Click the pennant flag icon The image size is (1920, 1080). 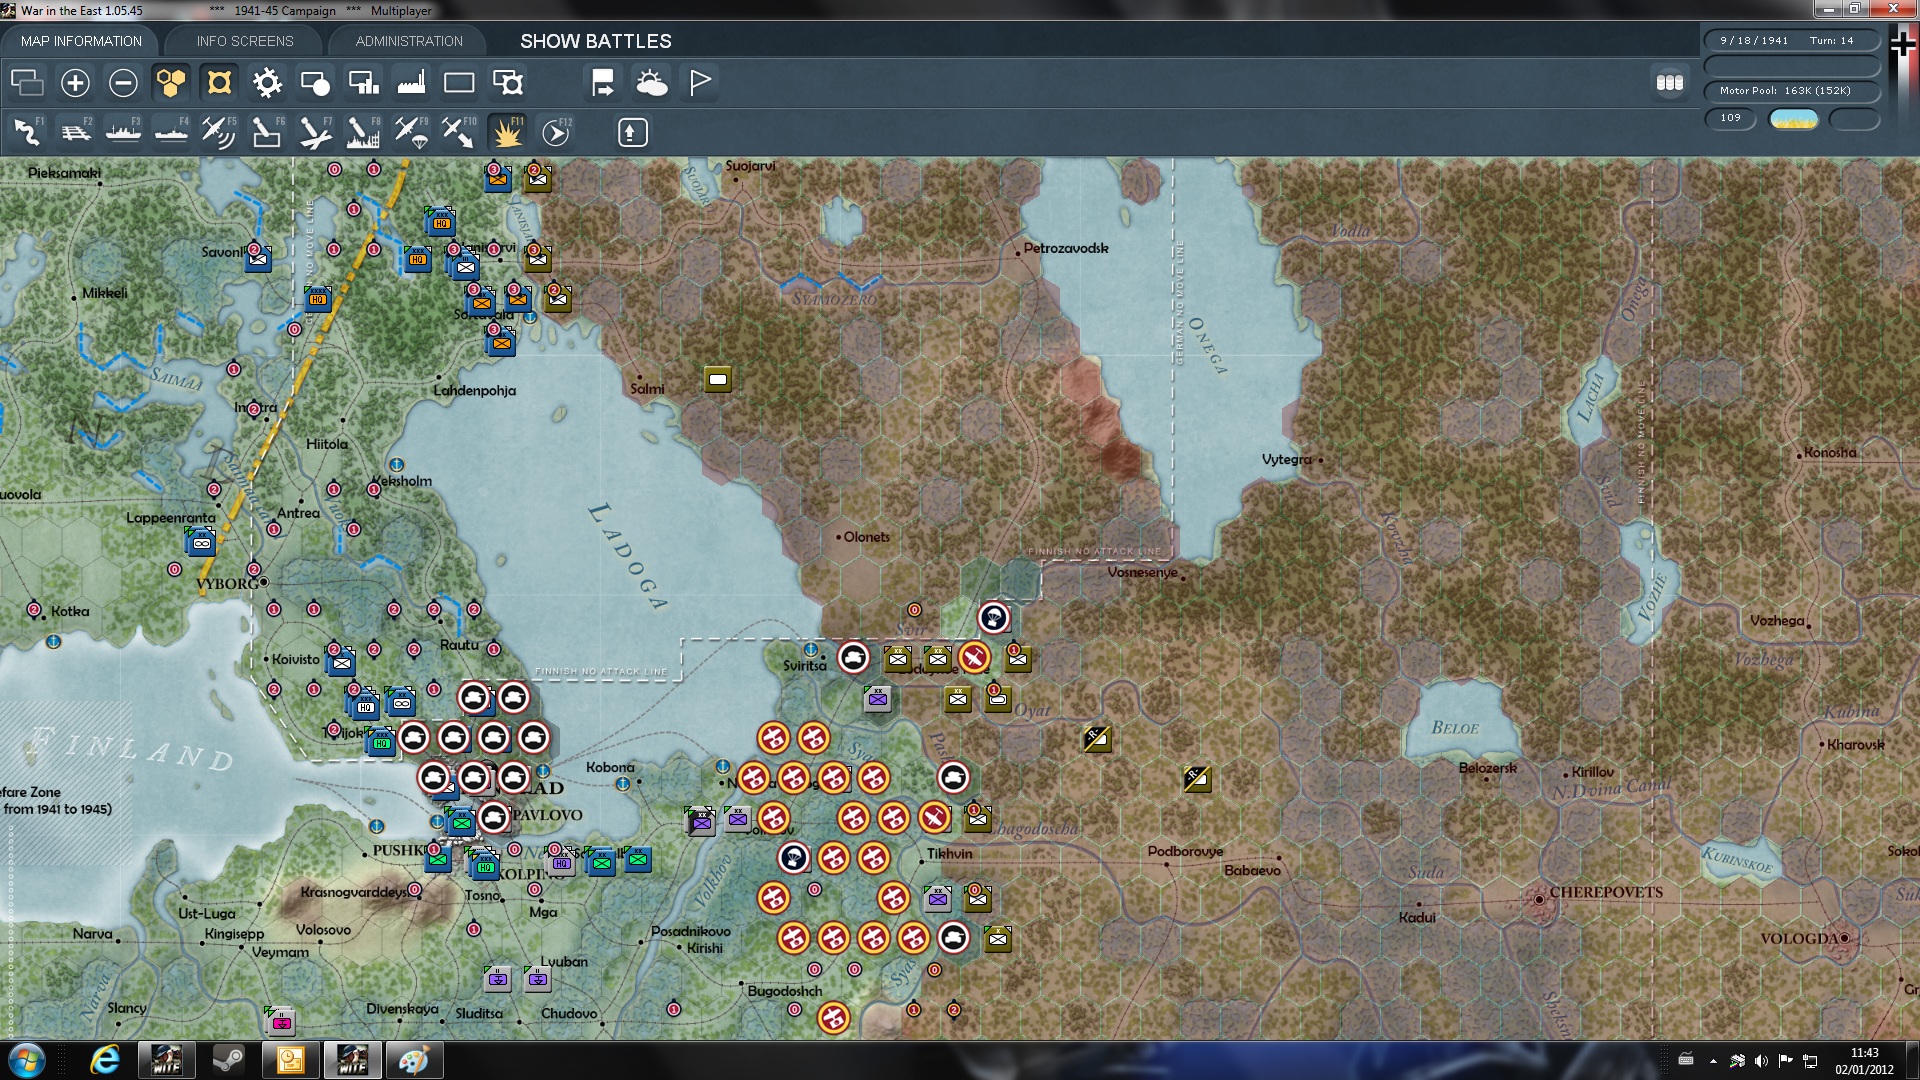[x=699, y=82]
